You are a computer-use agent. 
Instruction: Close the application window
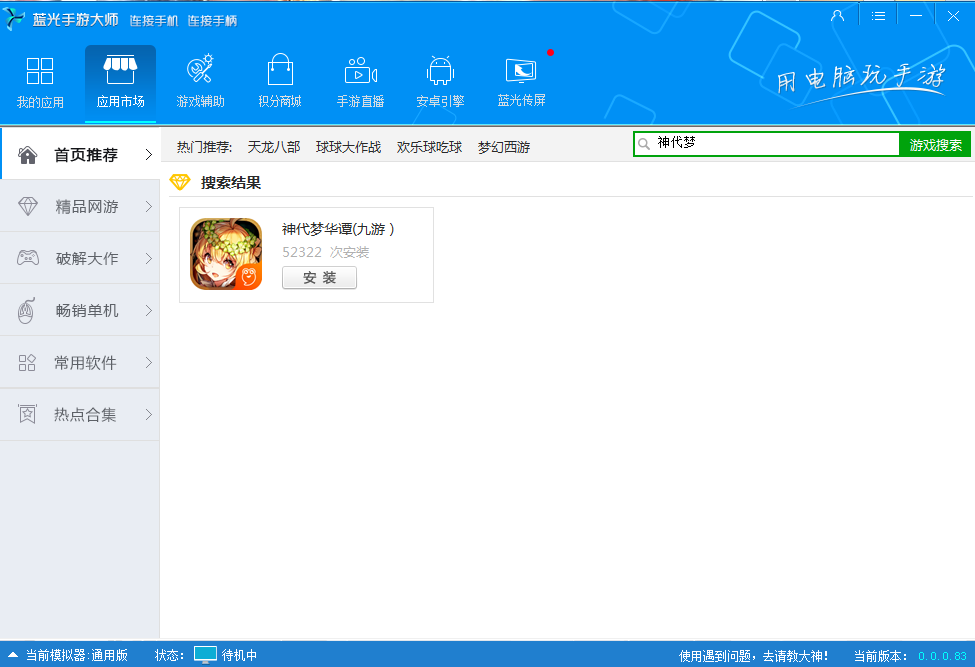point(953,16)
